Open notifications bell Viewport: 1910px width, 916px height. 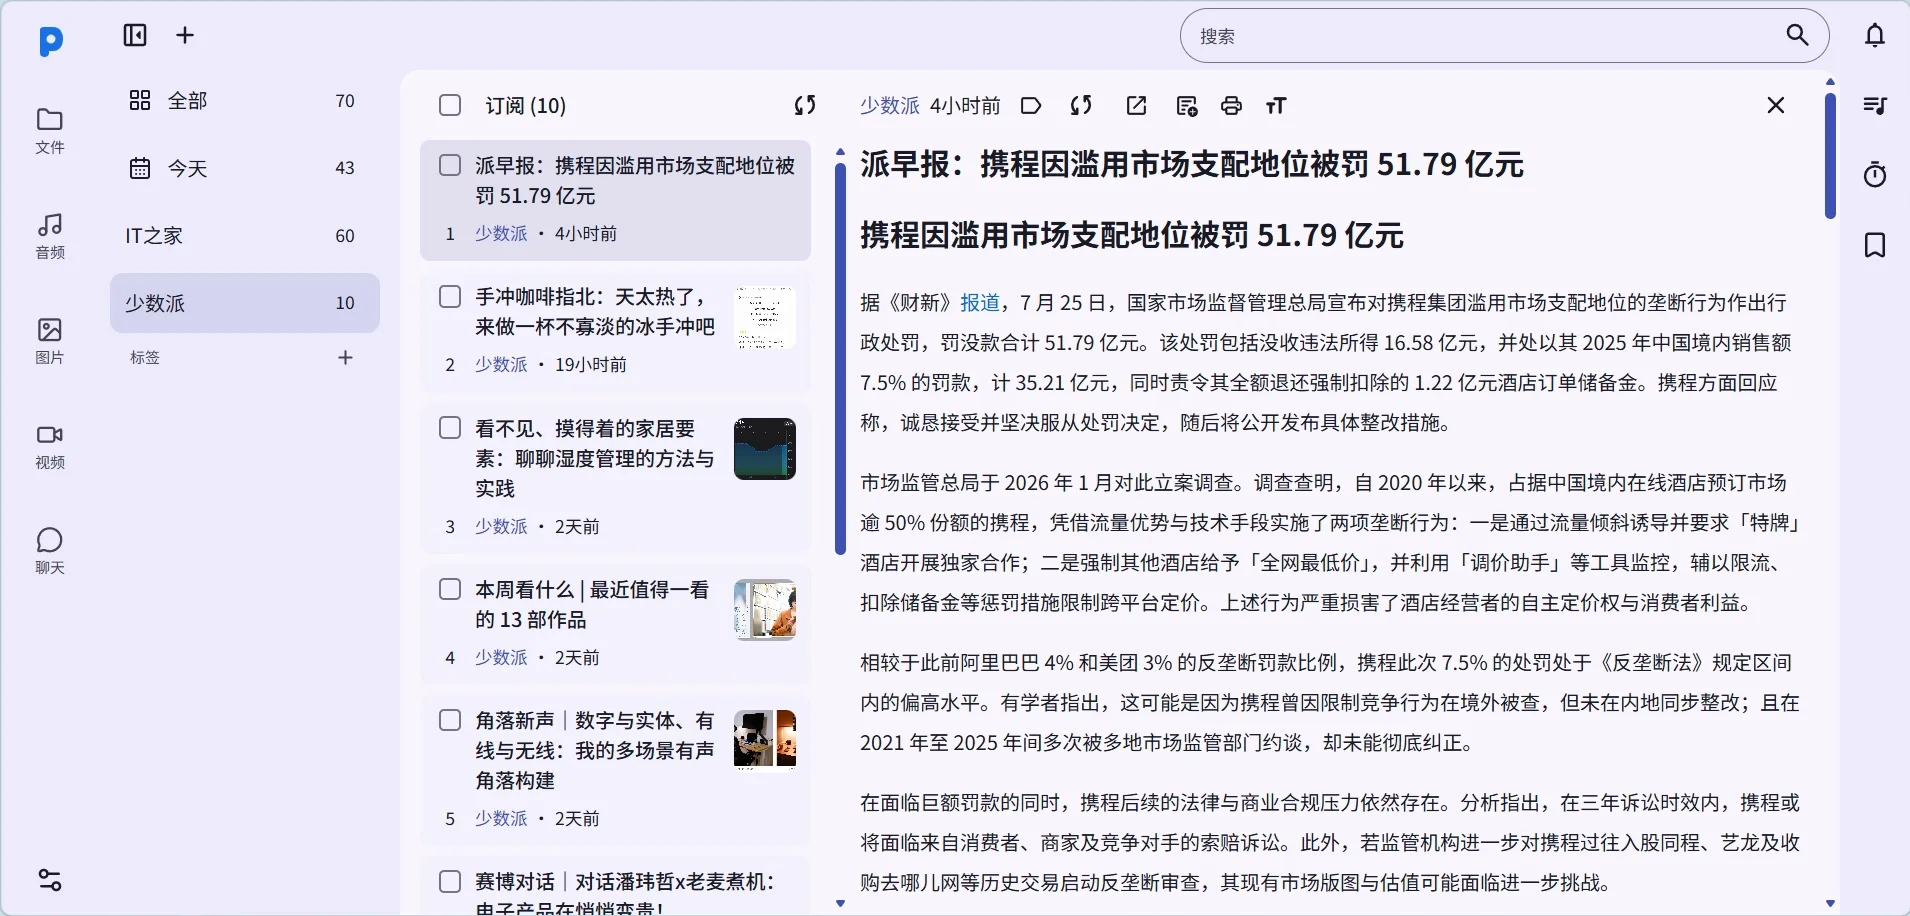tap(1875, 36)
